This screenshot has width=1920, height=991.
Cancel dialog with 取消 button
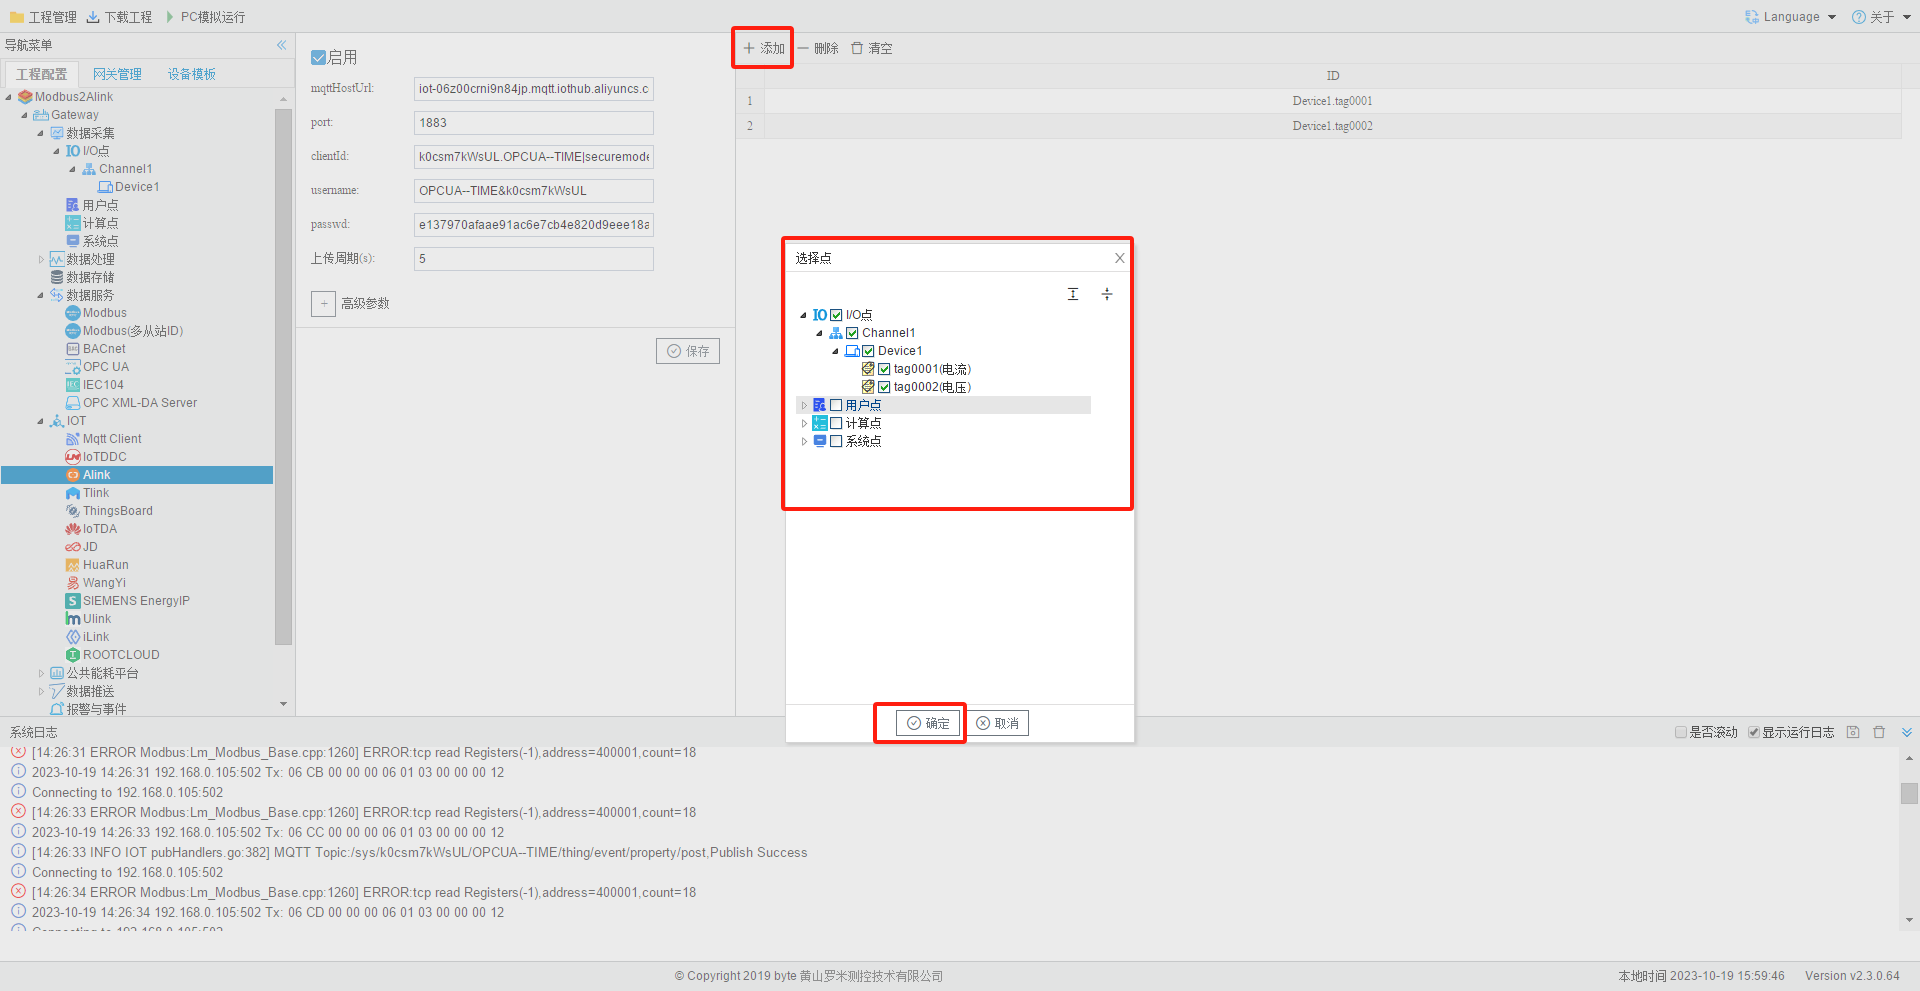click(997, 723)
